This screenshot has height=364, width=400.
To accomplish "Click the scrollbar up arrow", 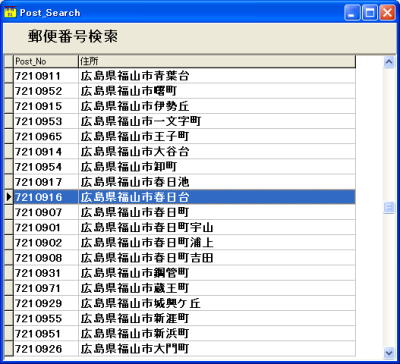I will point(389,62).
